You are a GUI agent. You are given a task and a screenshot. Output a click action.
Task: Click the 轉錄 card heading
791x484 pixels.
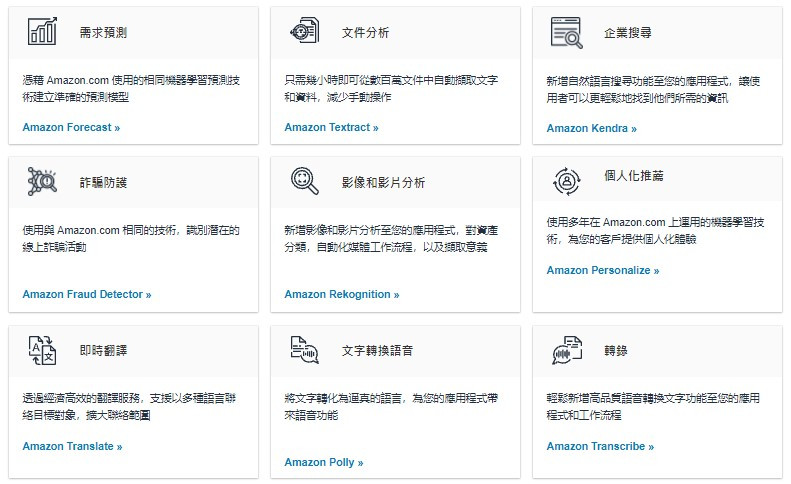coord(616,350)
